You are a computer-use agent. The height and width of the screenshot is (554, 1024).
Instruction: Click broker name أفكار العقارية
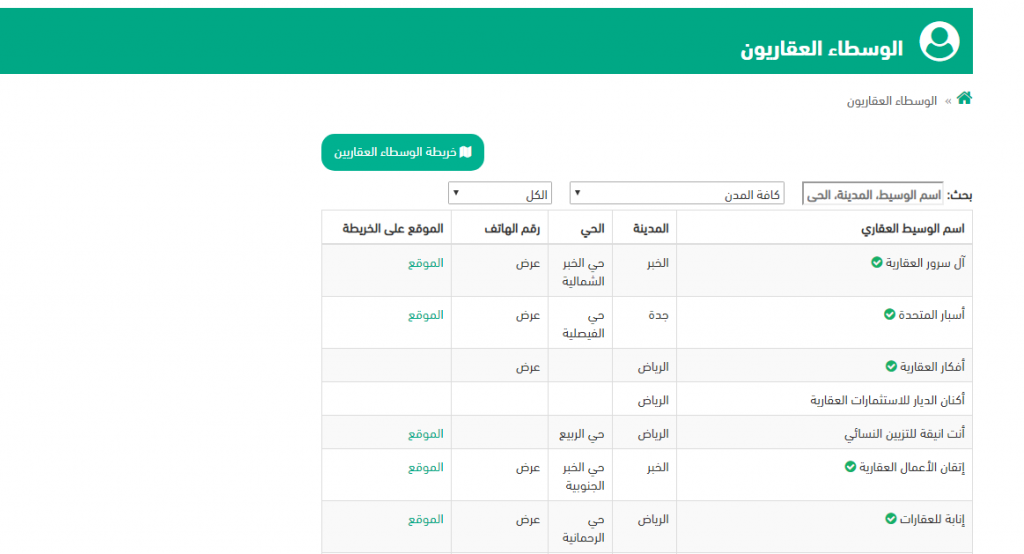pyautogui.click(x=932, y=367)
